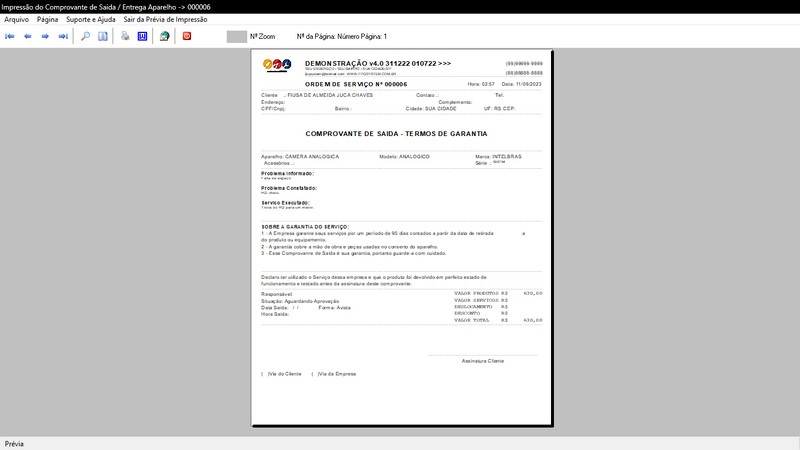Image resolution: width=800 pixels, height=450 pixels.
Task: Click the Problema Constatado label
Action: tap(289, 188)
